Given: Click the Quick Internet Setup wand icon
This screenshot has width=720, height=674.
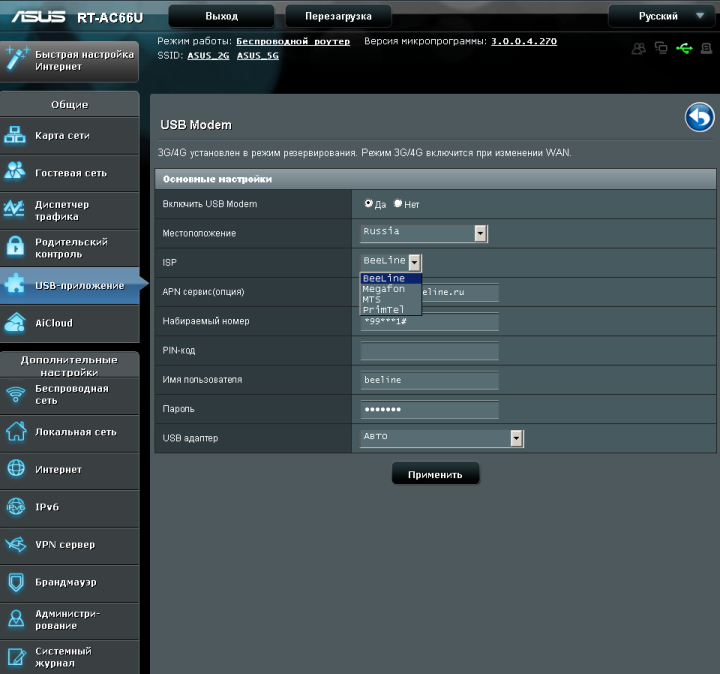Looking at the screenshot, I should tap(17, 59).
